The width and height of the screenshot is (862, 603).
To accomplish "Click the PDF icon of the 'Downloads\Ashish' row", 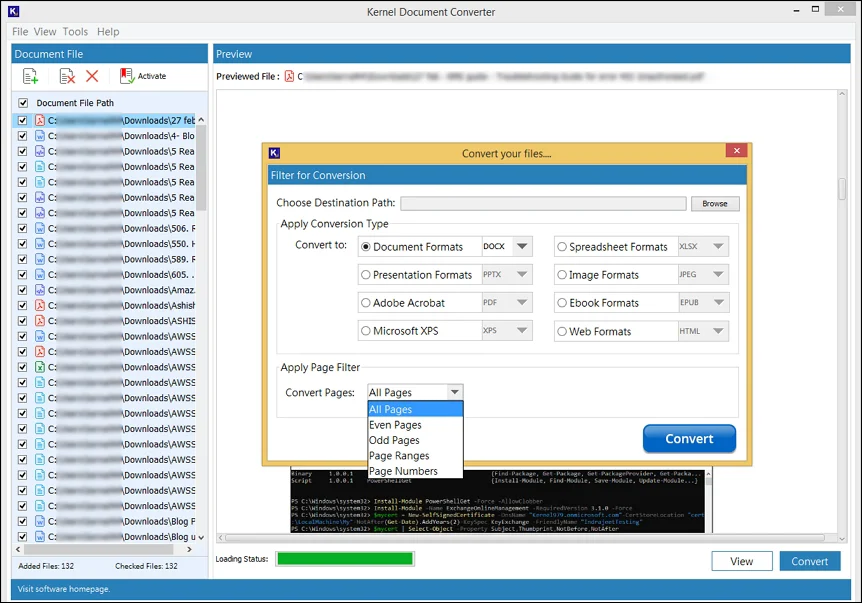I will pos(40,305).
